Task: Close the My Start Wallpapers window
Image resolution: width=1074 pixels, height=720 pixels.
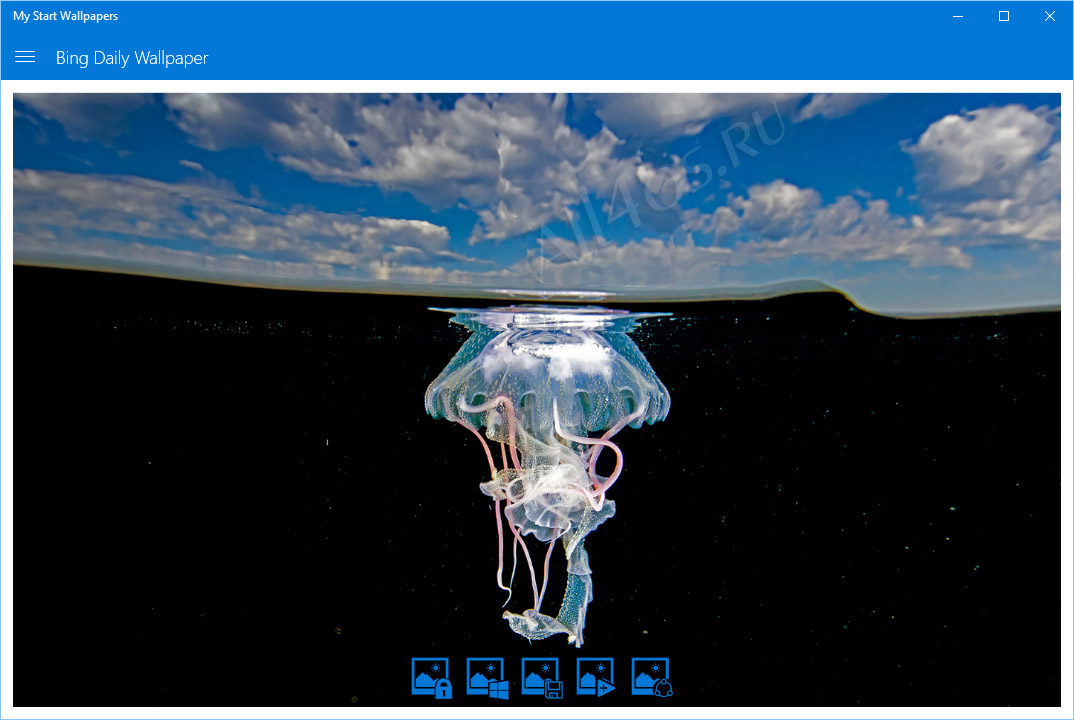Action: [1049, 16]
